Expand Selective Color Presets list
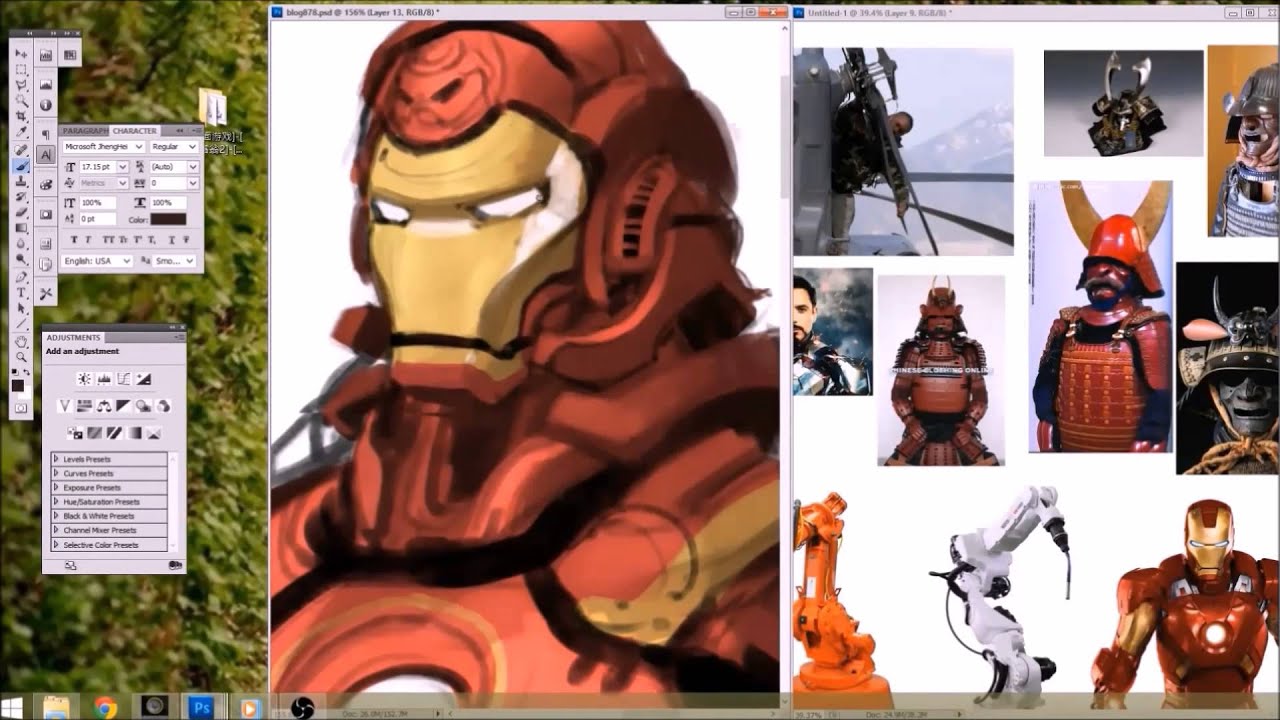 (55, 545)
